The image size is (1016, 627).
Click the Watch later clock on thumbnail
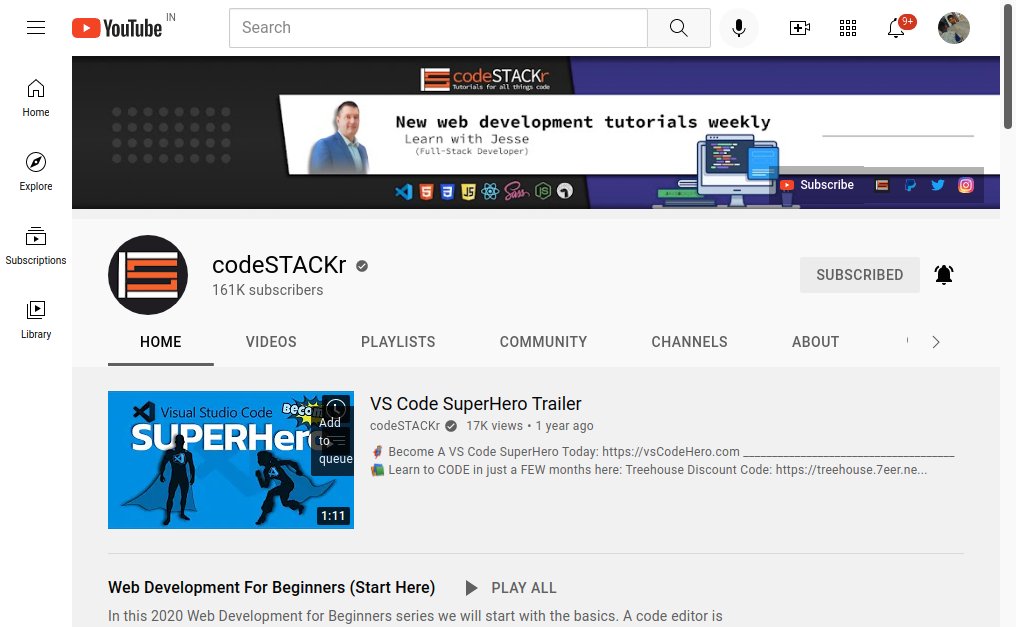(335, 409)
